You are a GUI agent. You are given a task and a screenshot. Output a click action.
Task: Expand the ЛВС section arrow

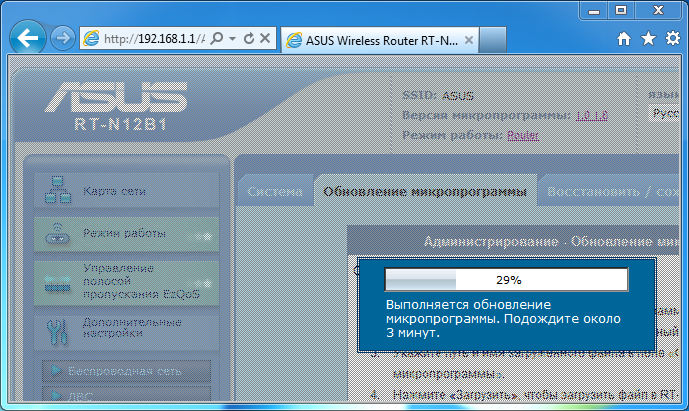point(56,396)
